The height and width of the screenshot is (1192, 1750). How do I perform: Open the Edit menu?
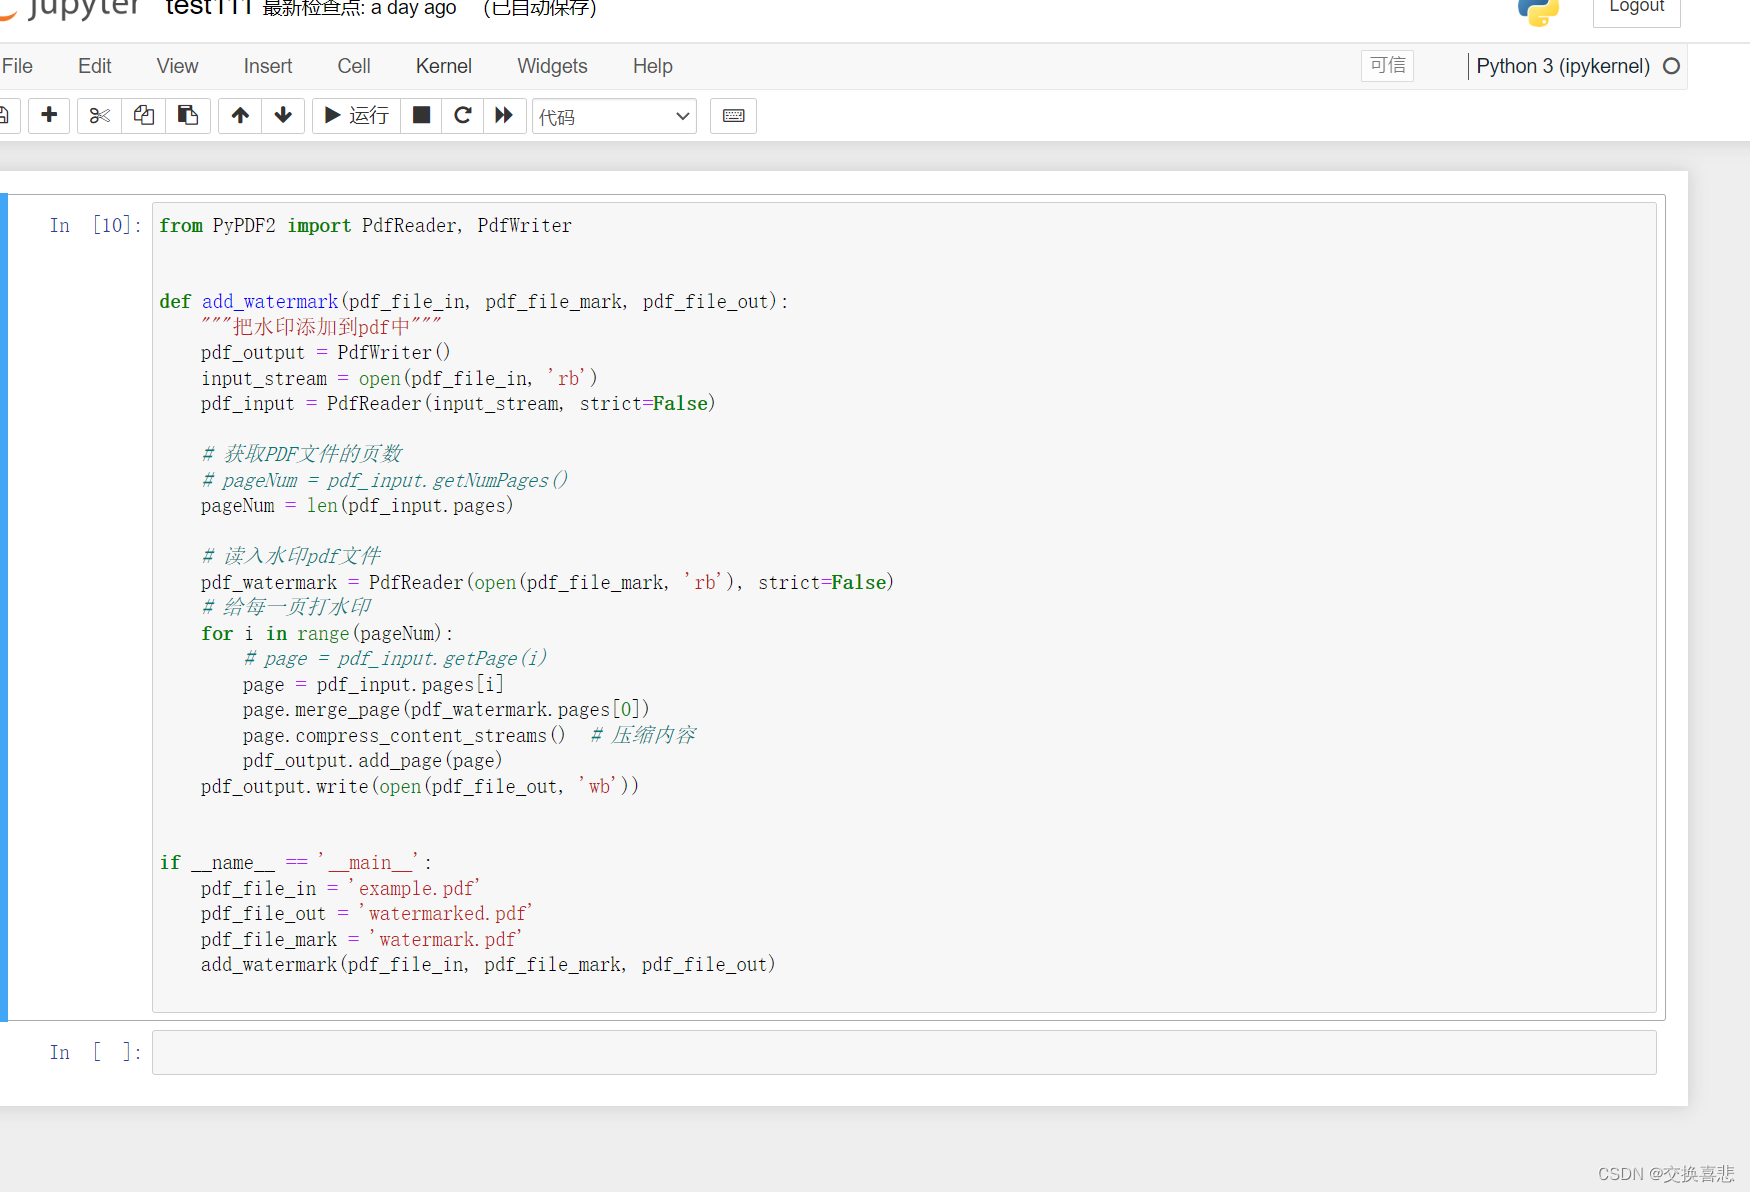(95, 66)
